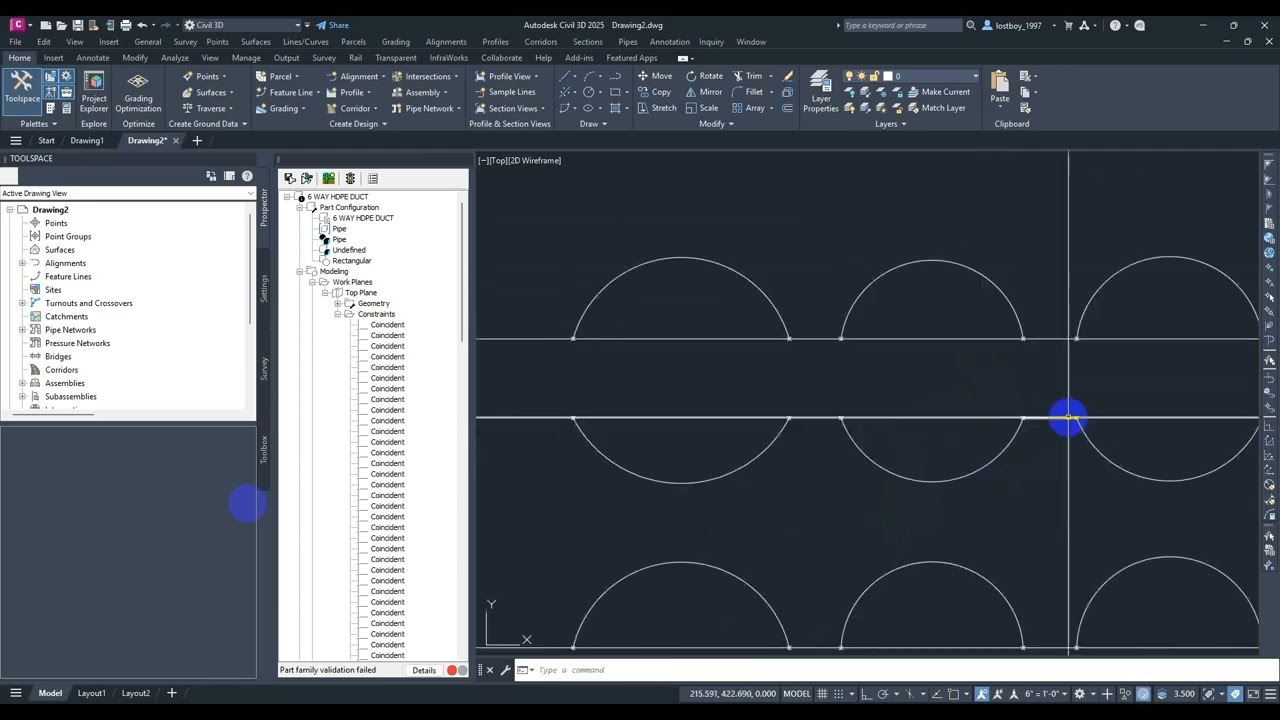Toggle annotation visibility highlighted in status bar

point(982,694)
